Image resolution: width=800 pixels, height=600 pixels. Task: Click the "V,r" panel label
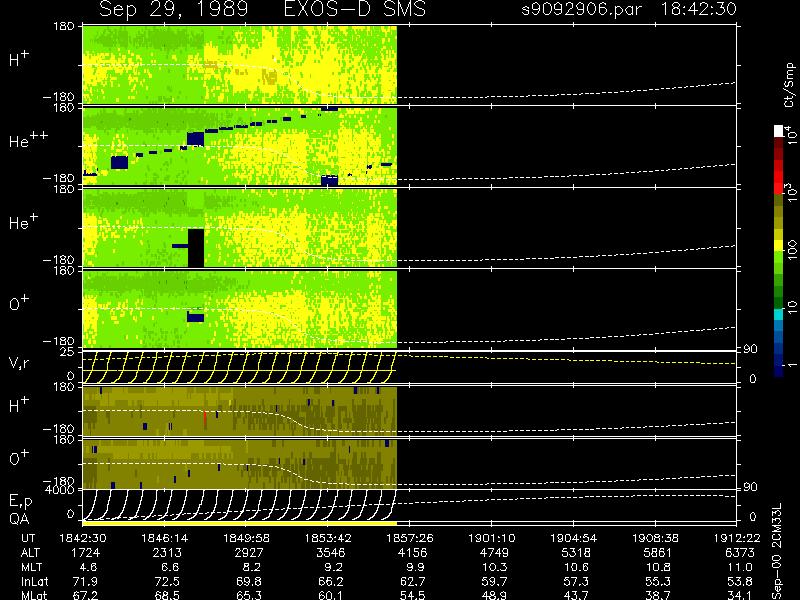point(19,363)
